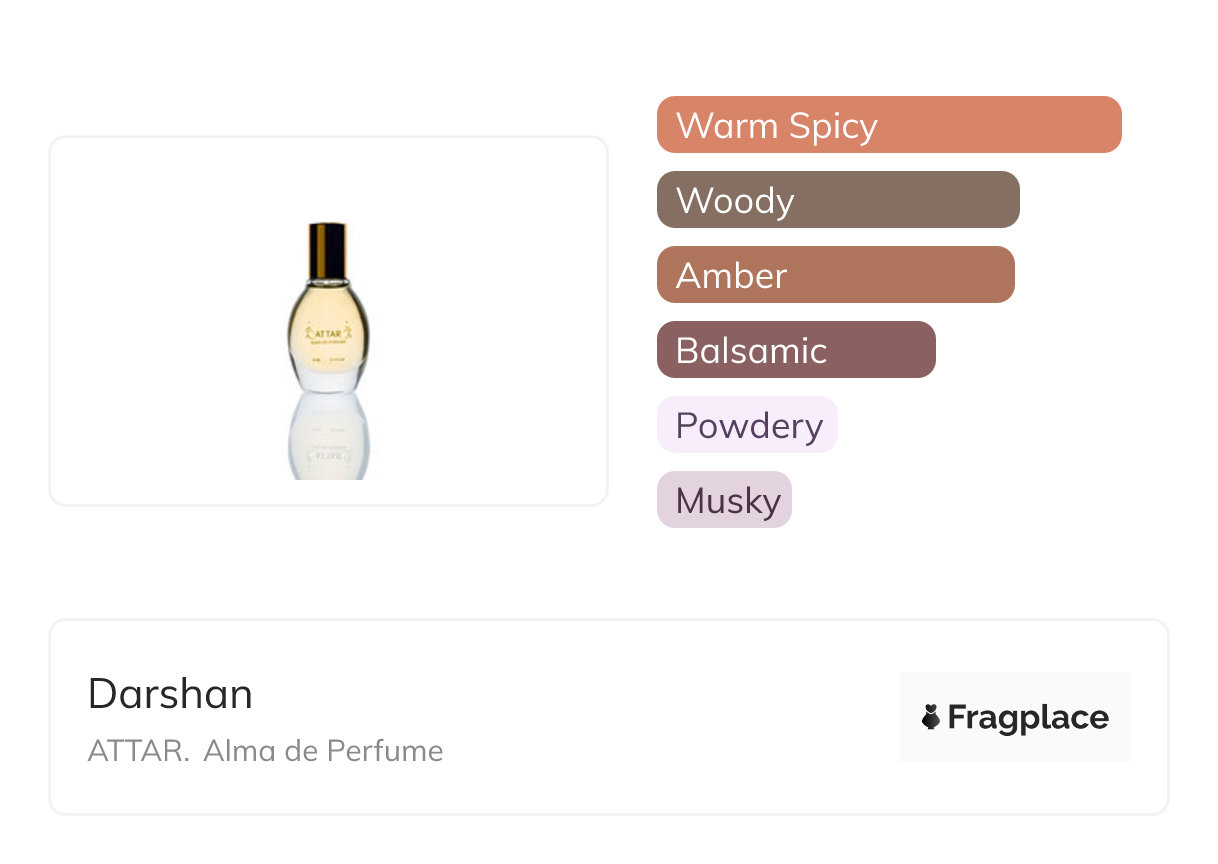Image resolution: width=1218 pixels, height=864 pixels.
Task: Click the clear glass base of the bottle
Action: click(x=328, y=378)
